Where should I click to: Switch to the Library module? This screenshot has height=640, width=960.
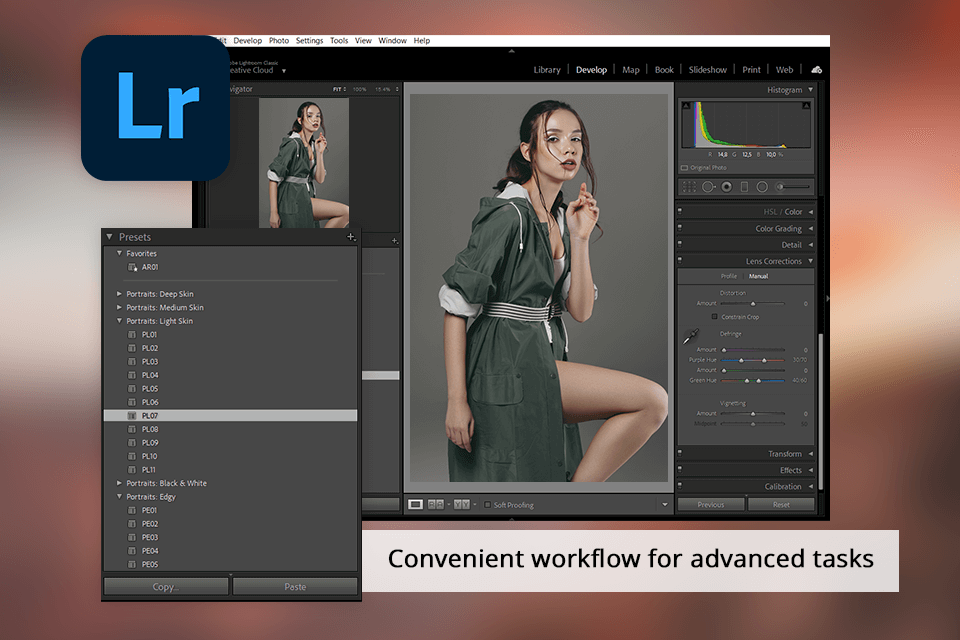click(547, 70)
